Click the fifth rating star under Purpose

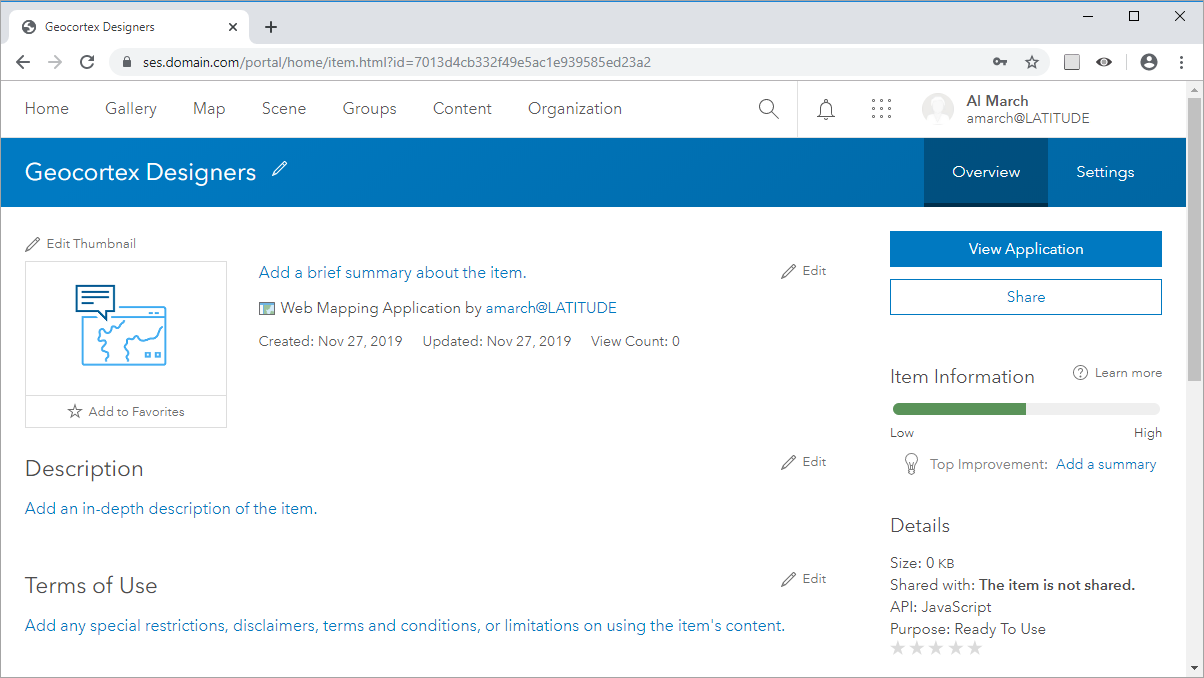(974, 648)
